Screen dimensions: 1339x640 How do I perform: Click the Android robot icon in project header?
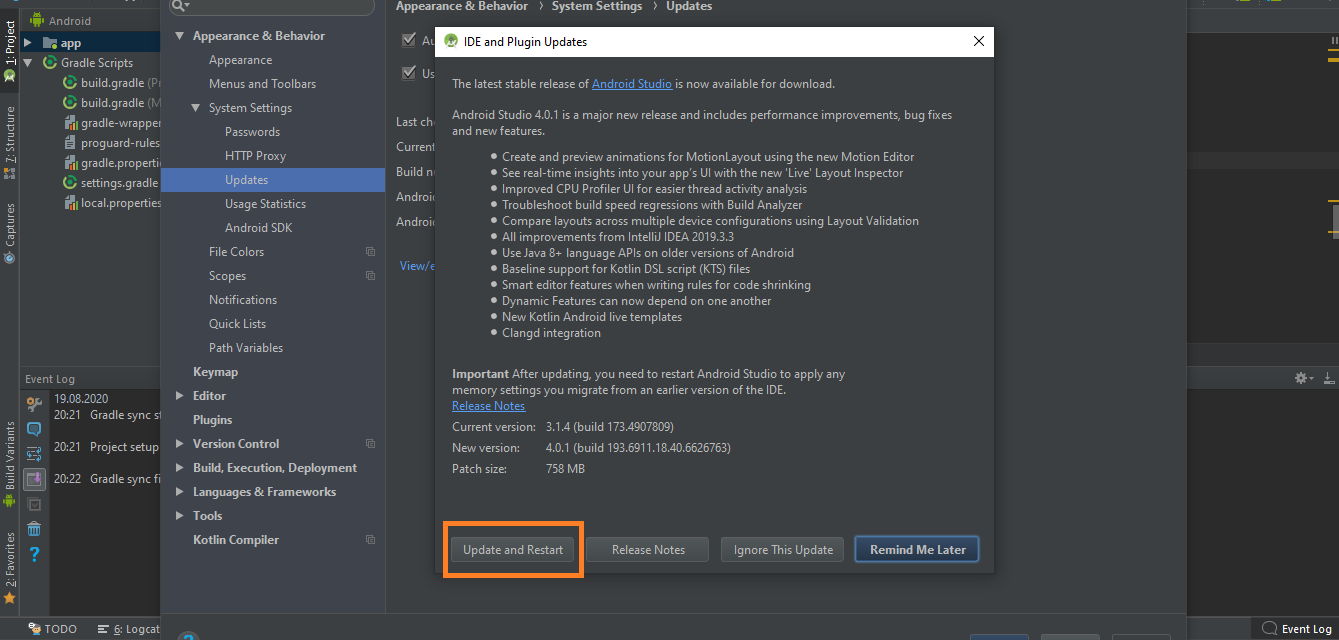point(37,20)
